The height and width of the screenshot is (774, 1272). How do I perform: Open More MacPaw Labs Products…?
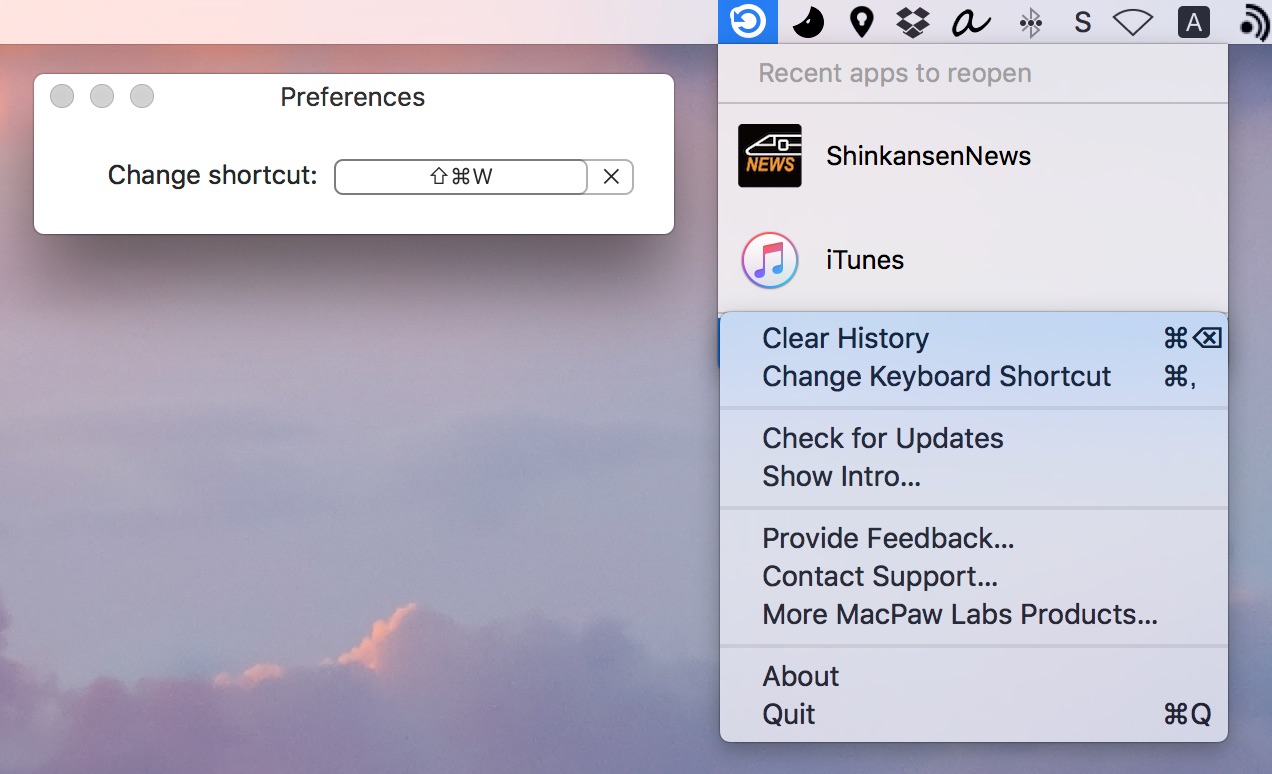pos(973,614)
